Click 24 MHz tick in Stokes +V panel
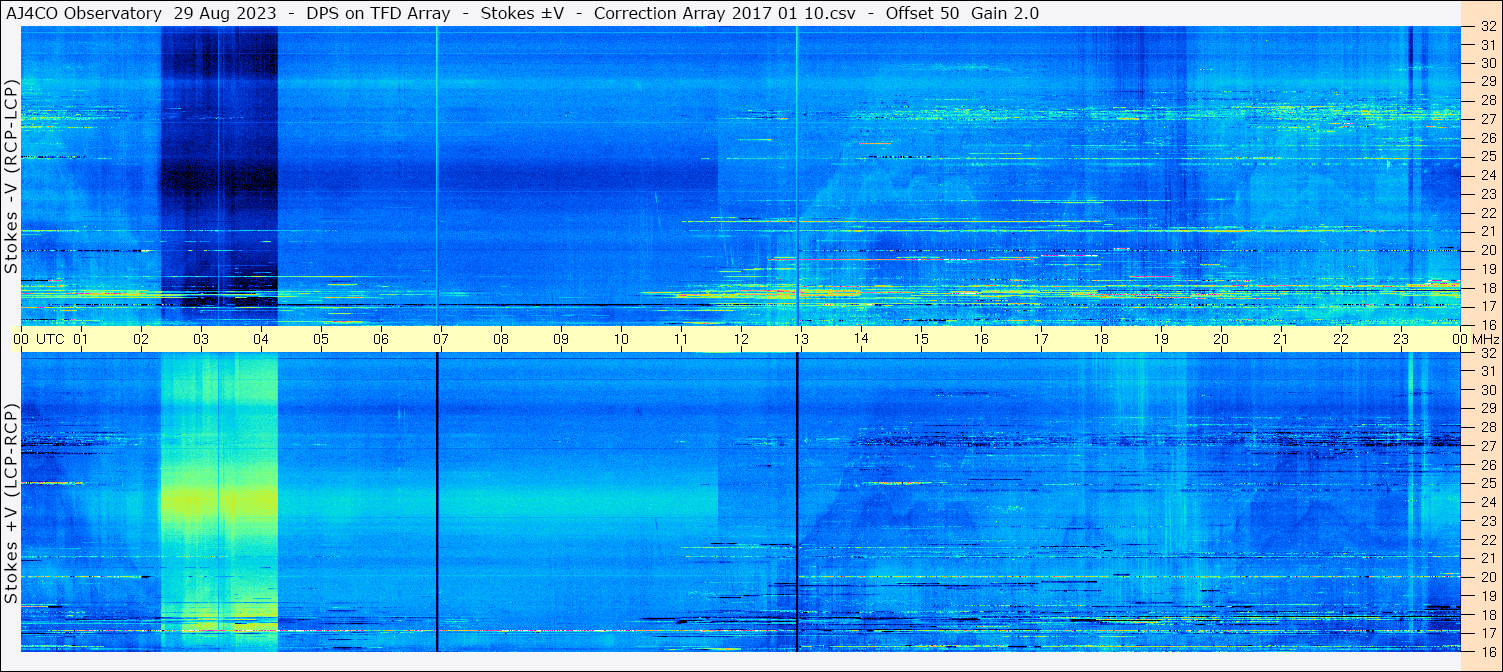The image size is (1503, 672). pyautogui.click(x=1487, y=502)
